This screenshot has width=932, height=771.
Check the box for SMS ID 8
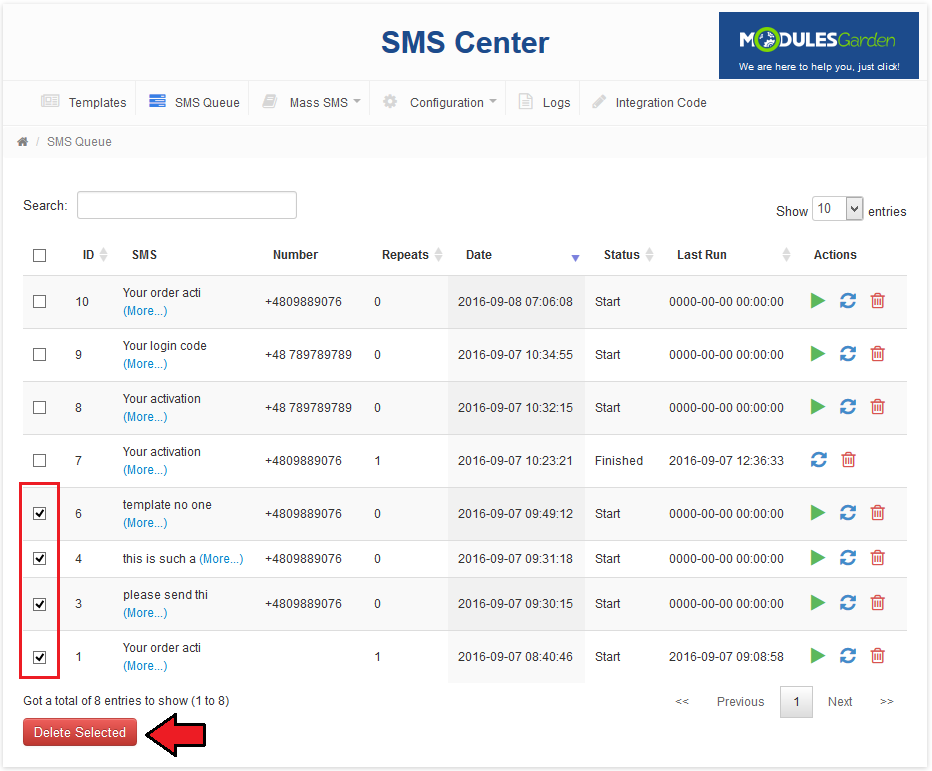[x=39, y=407]
